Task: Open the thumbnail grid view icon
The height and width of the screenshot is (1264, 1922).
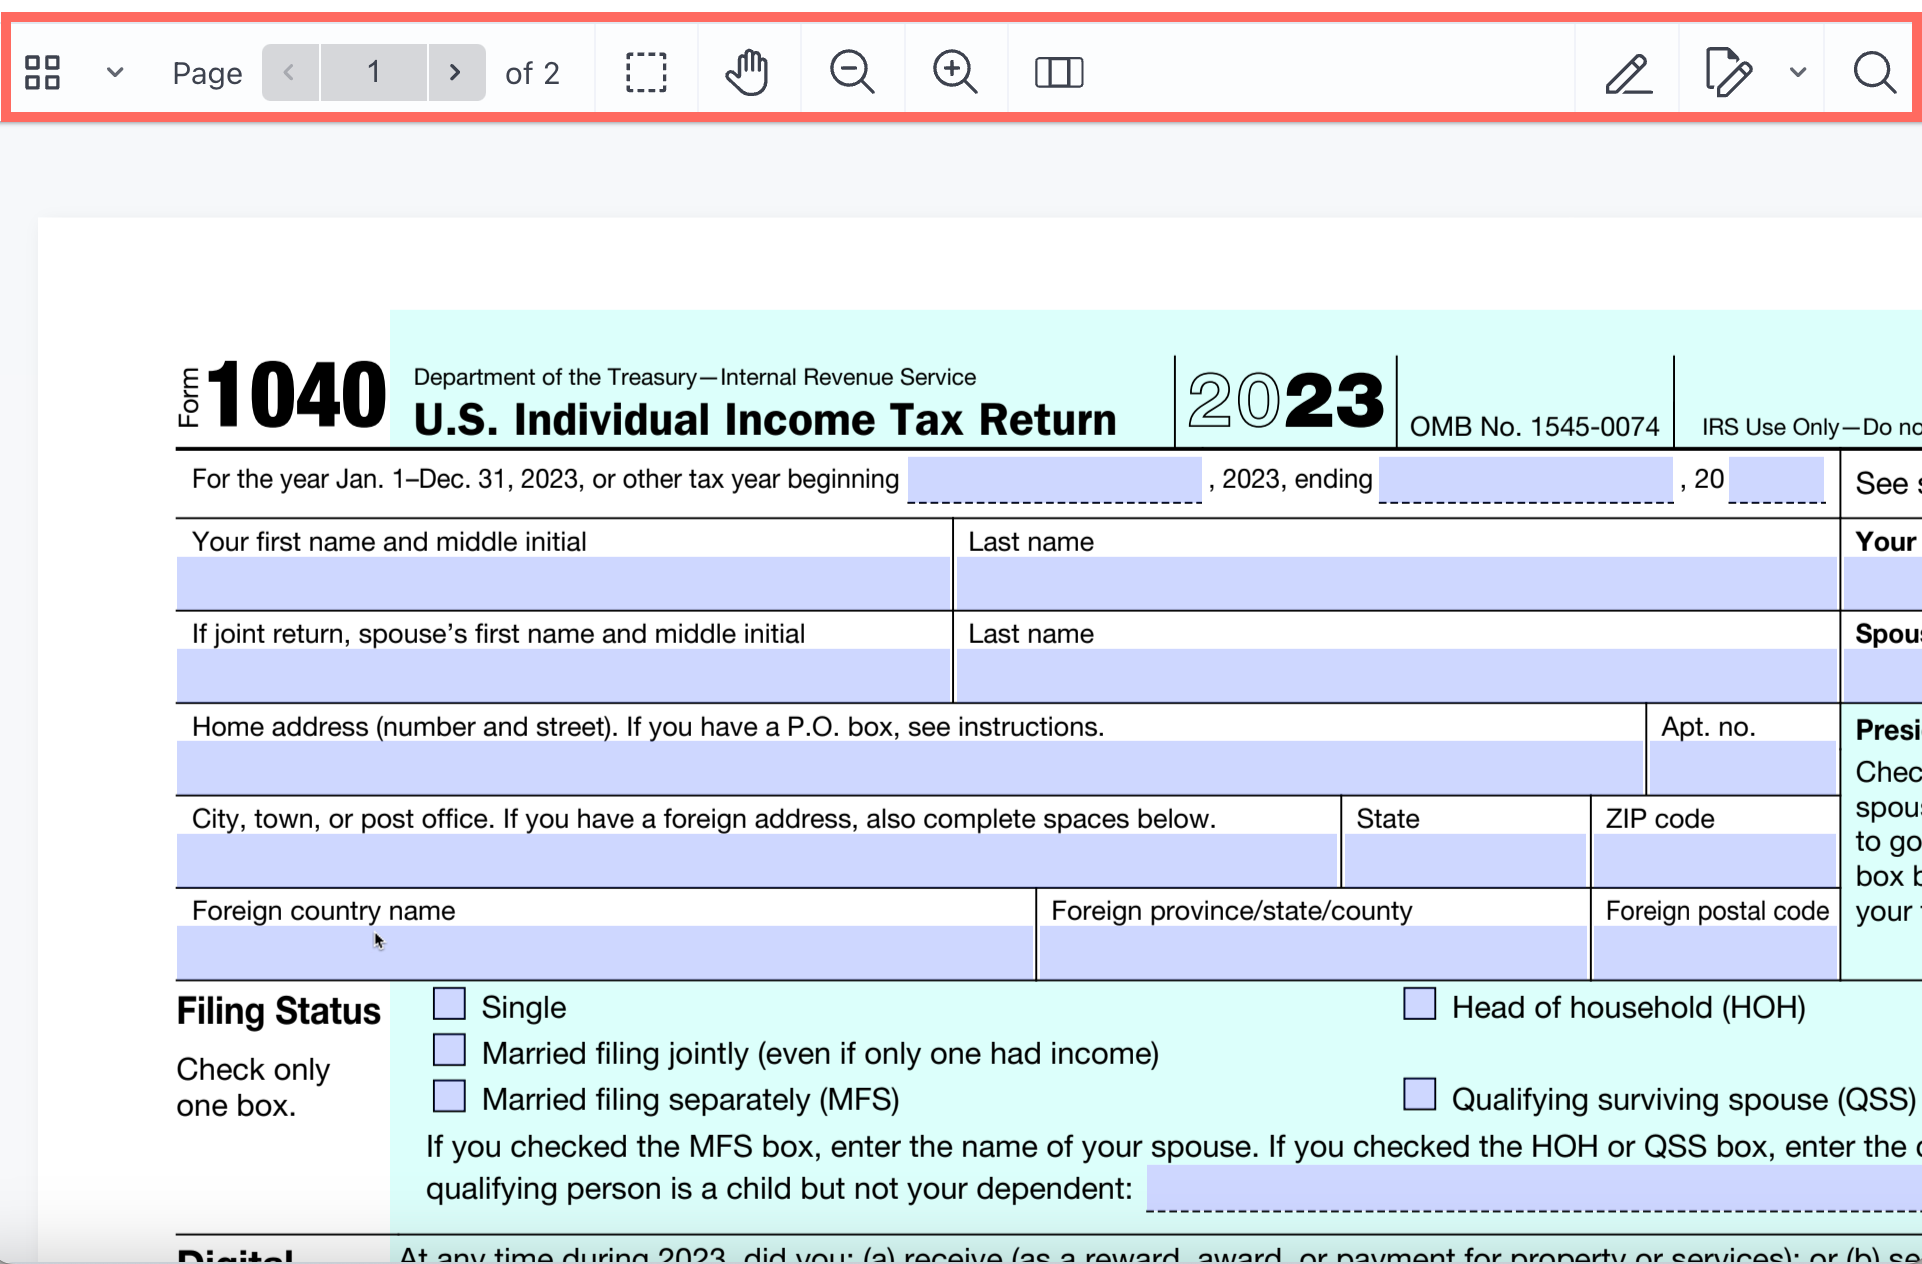Action: click(42, 72)
